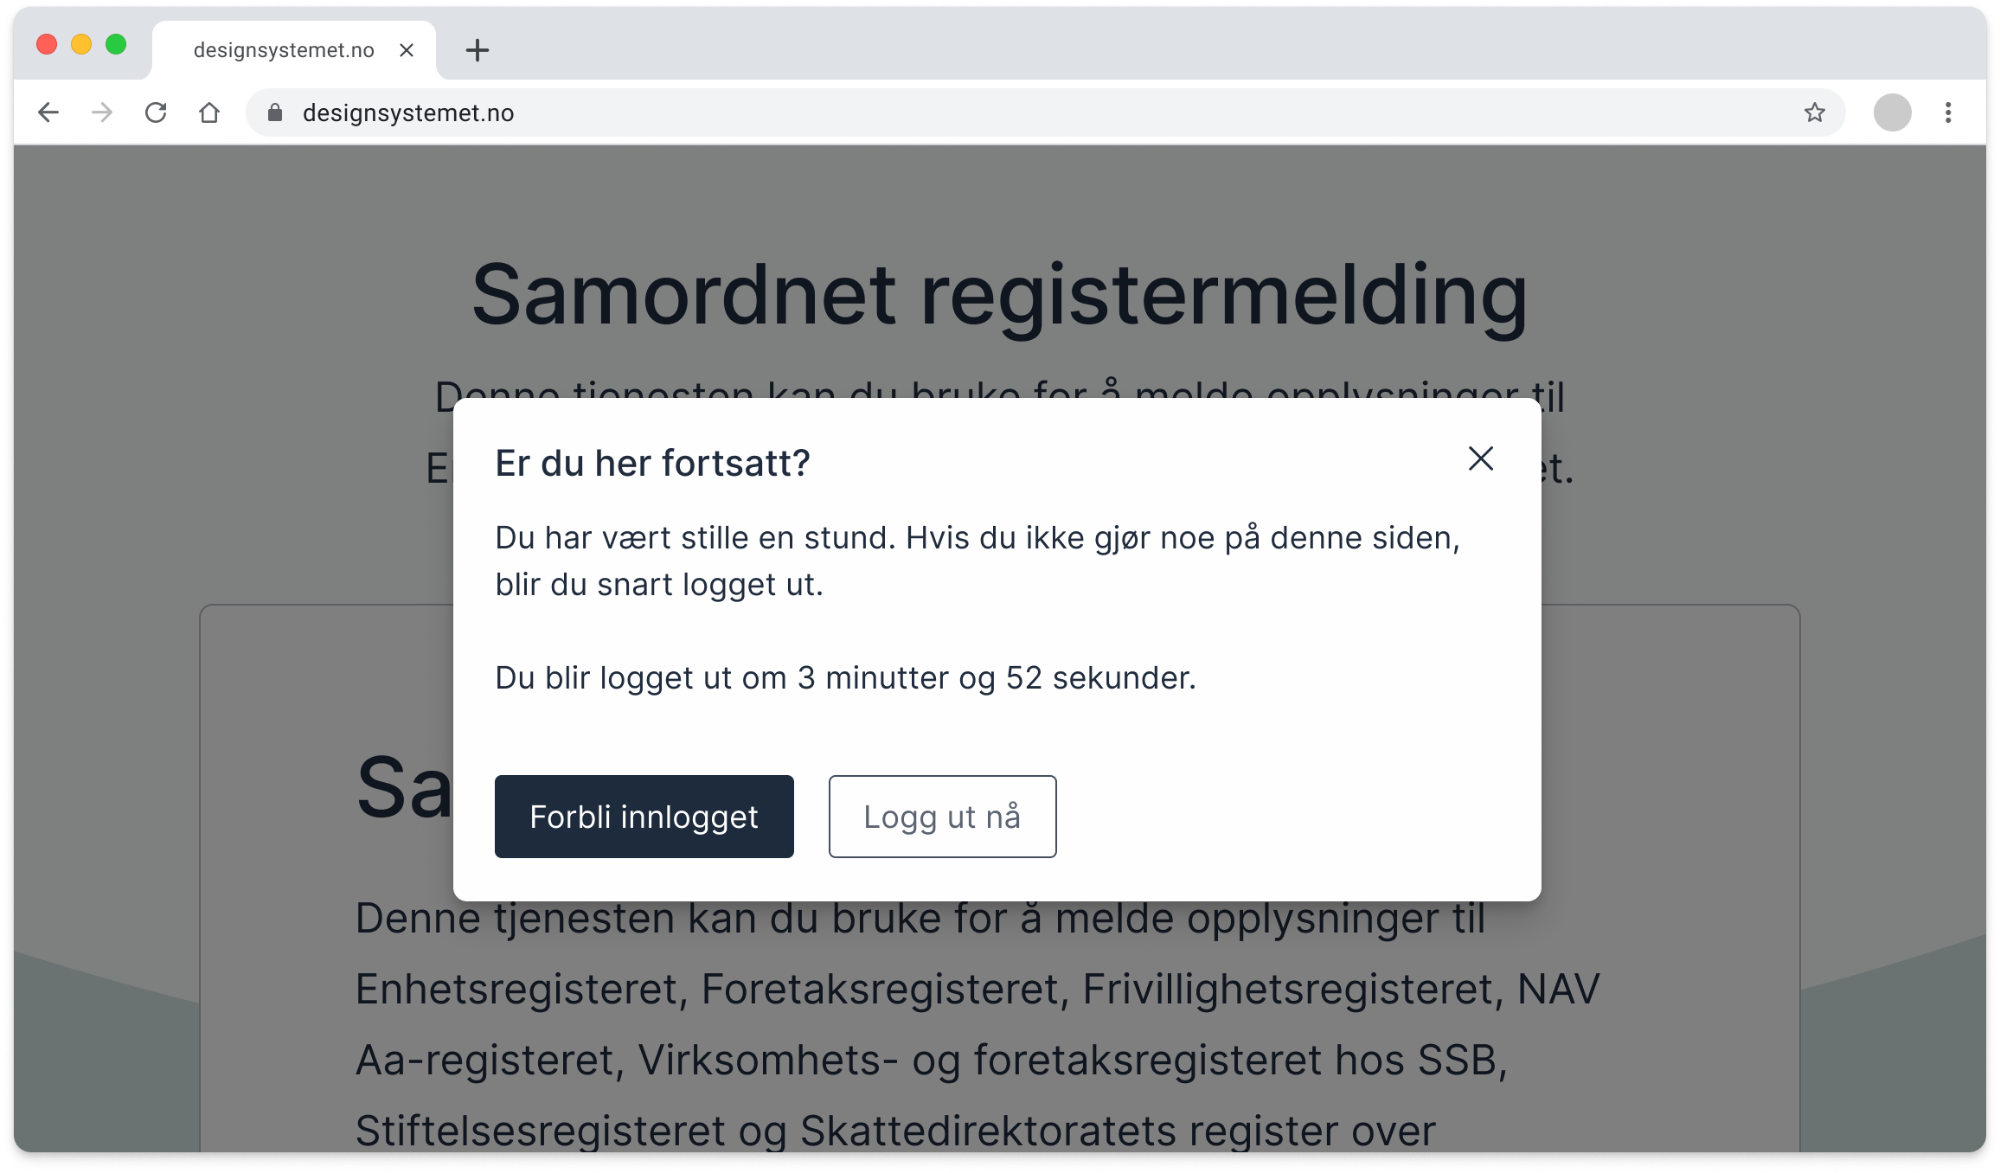This screenshot has height=1173, width=2000.
Task: Click the padlock site info icon
Action: tap(275, 113)
